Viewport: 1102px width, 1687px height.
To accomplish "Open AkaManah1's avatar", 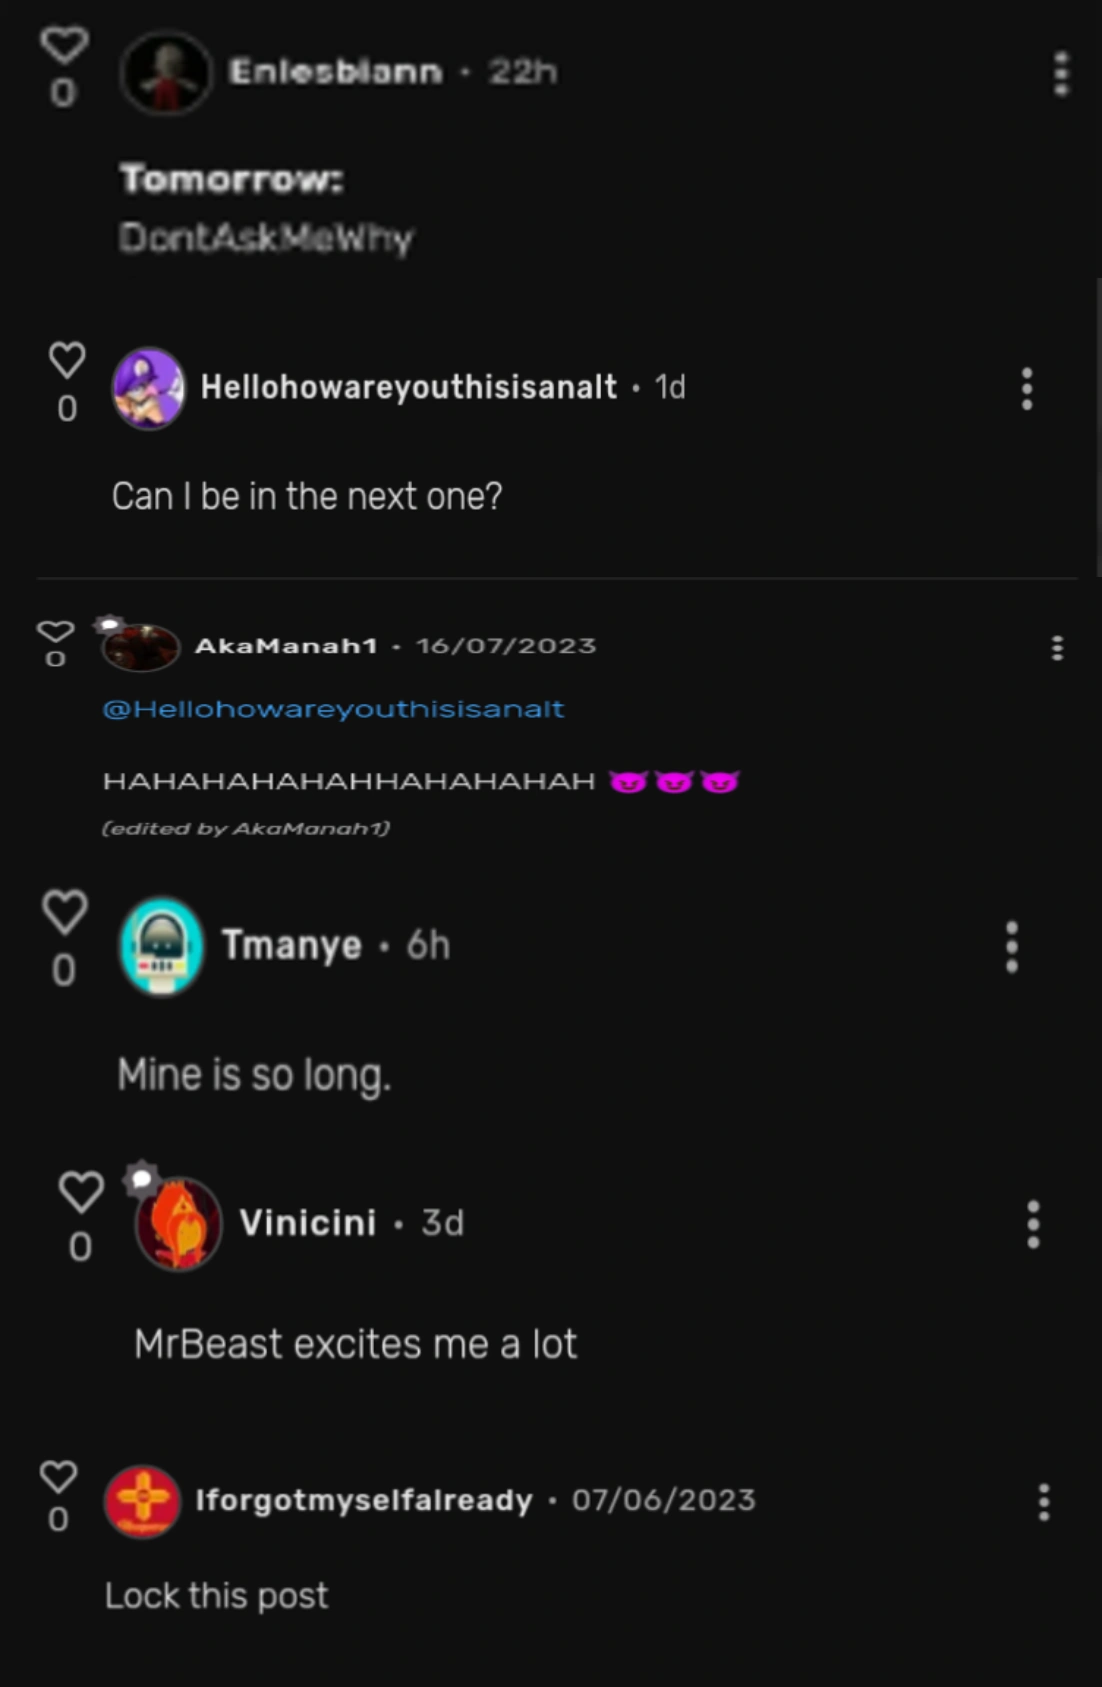I will click(140, 647).
